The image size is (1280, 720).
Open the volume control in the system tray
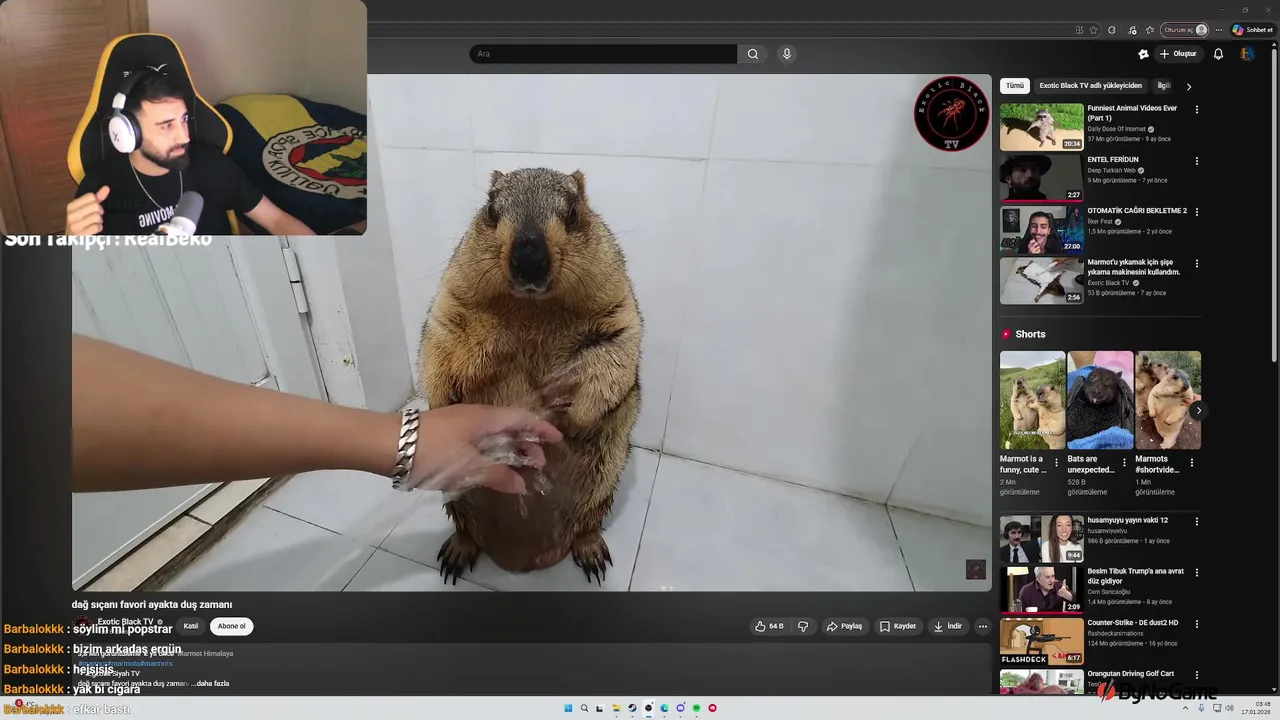point(1229,708)
